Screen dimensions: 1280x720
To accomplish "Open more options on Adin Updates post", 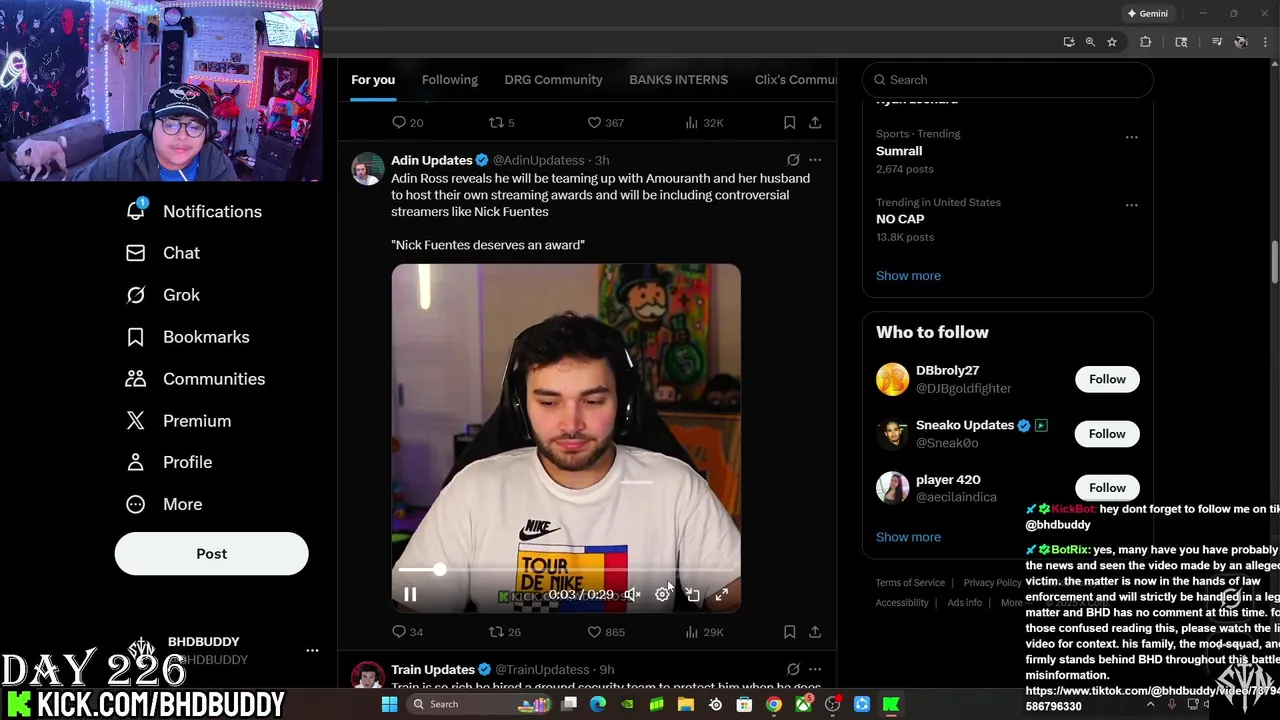I will (x=815, y=160).
